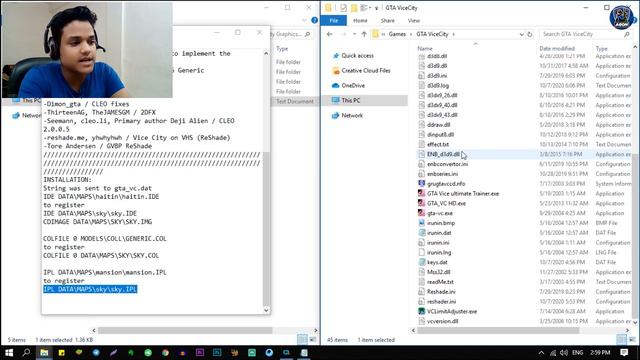Image resolution: width=640 pixels, height=360 pixels.
Task: Switch left Explorer window to large icons view
Action: coord(313,339)
